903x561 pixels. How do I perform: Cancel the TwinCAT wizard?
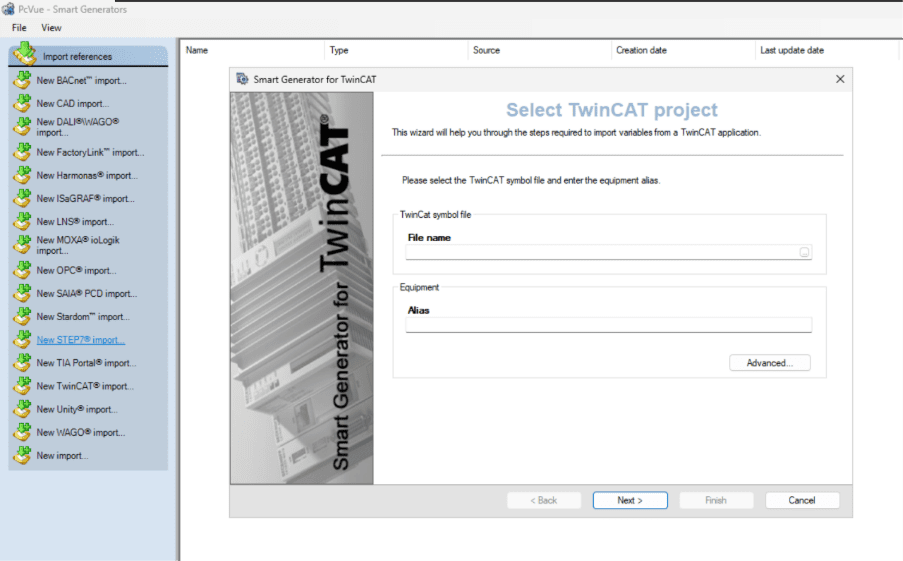tap(802, 500)
